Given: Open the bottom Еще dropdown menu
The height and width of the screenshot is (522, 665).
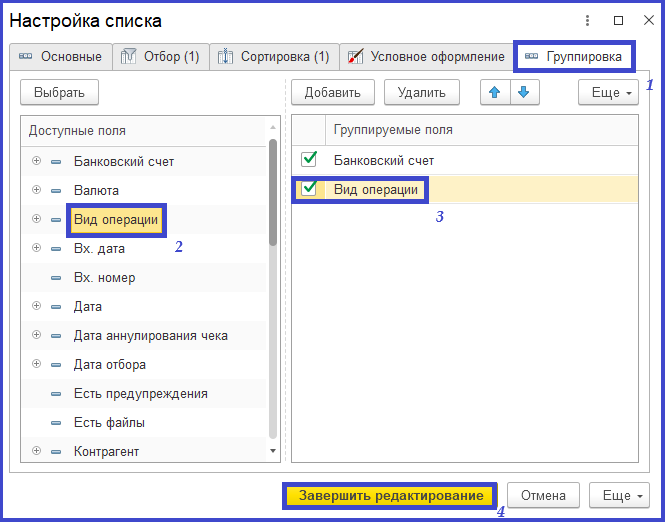Looking at the screenshot, I should click(620, 495).
